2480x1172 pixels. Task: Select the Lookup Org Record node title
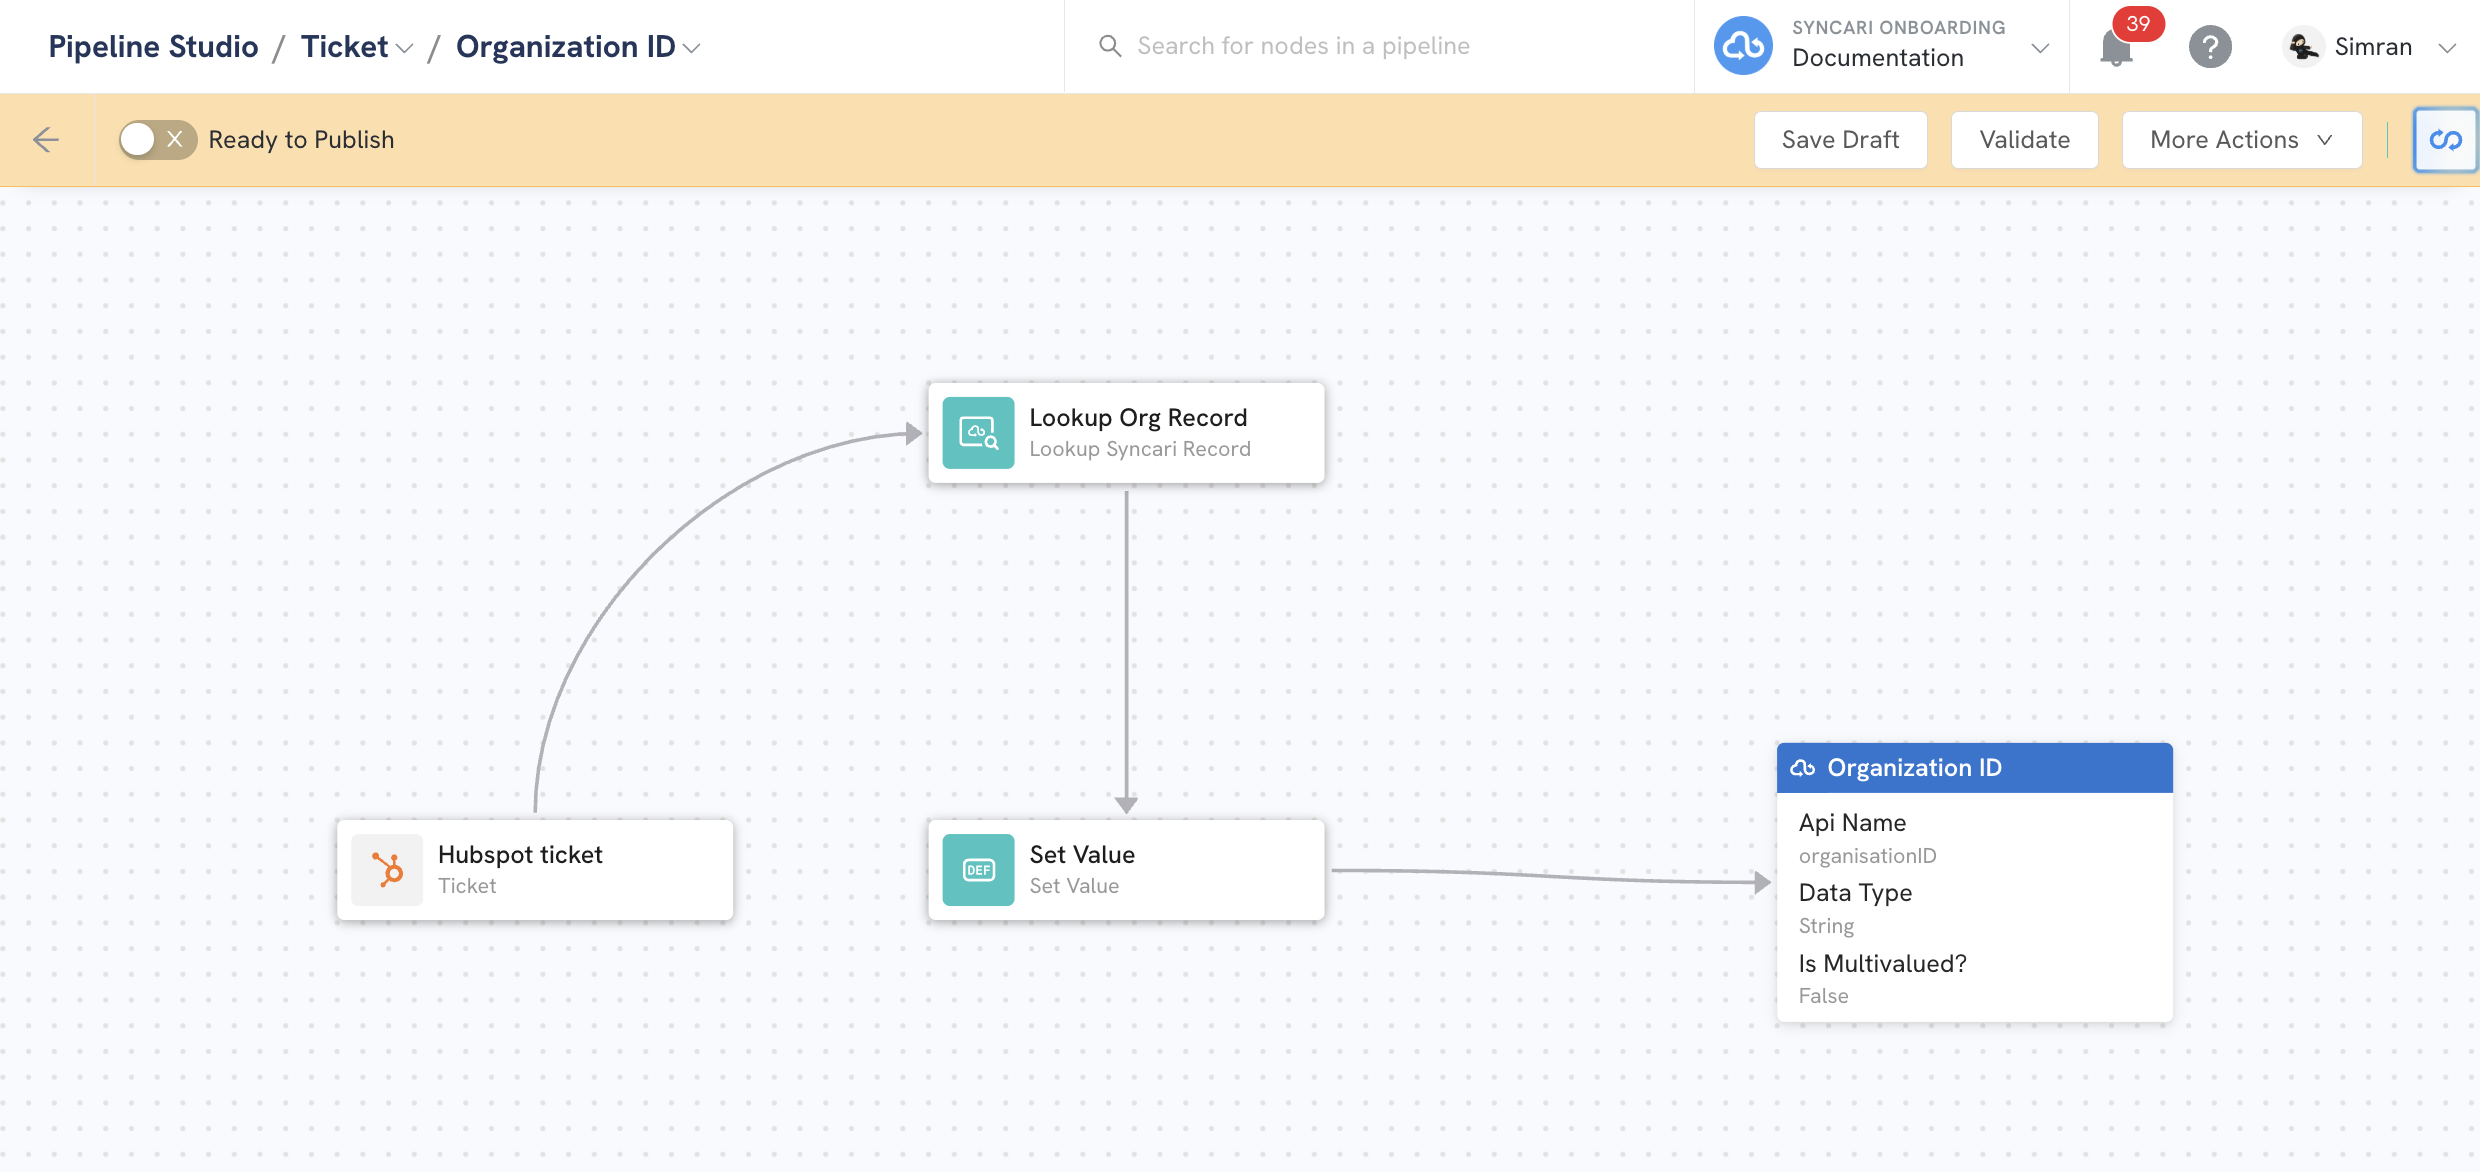click(x=1138, y=418)
